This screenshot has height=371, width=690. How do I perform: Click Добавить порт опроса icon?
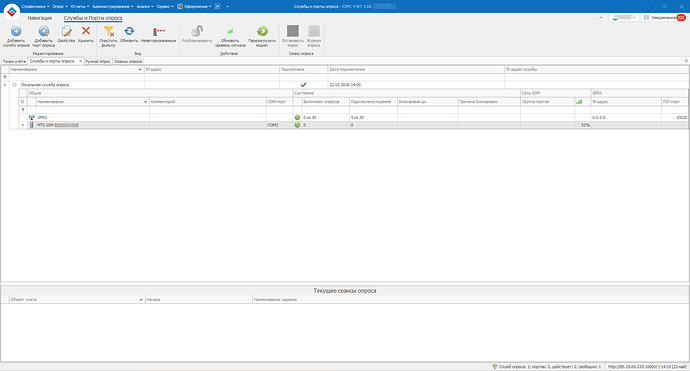44,31
